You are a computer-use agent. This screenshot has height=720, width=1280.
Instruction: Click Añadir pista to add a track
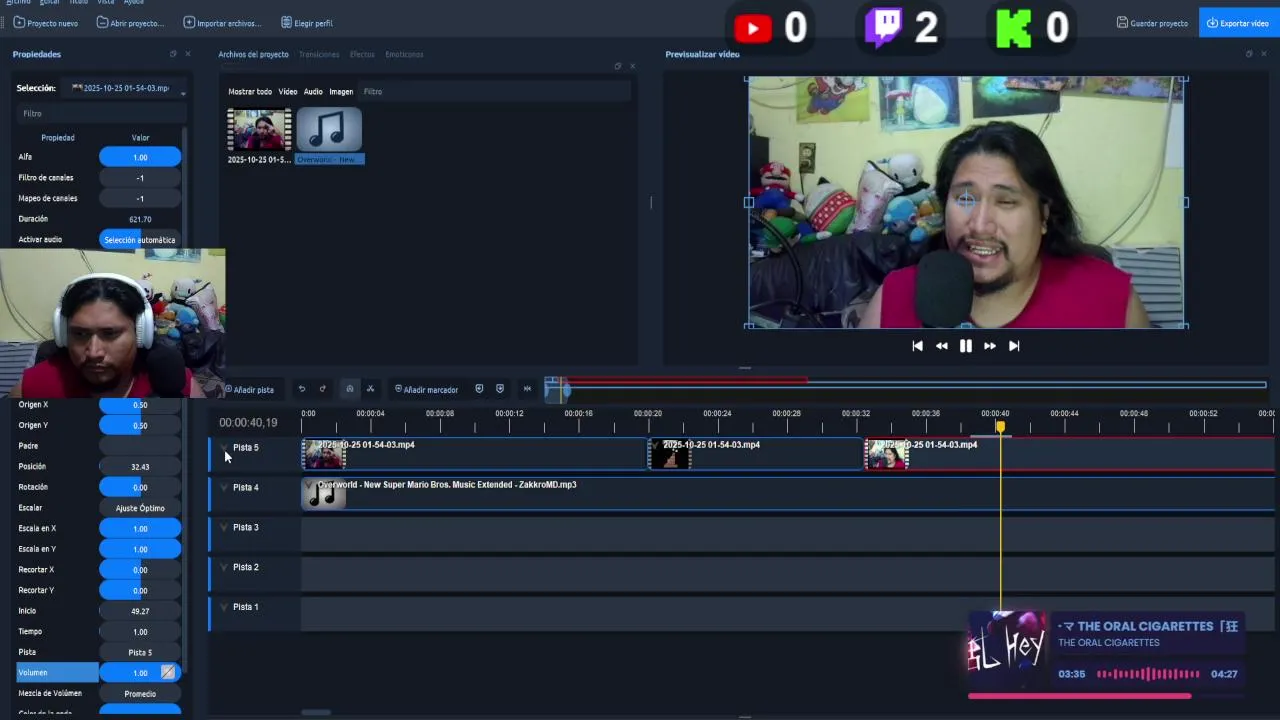[x=249, y=389]
